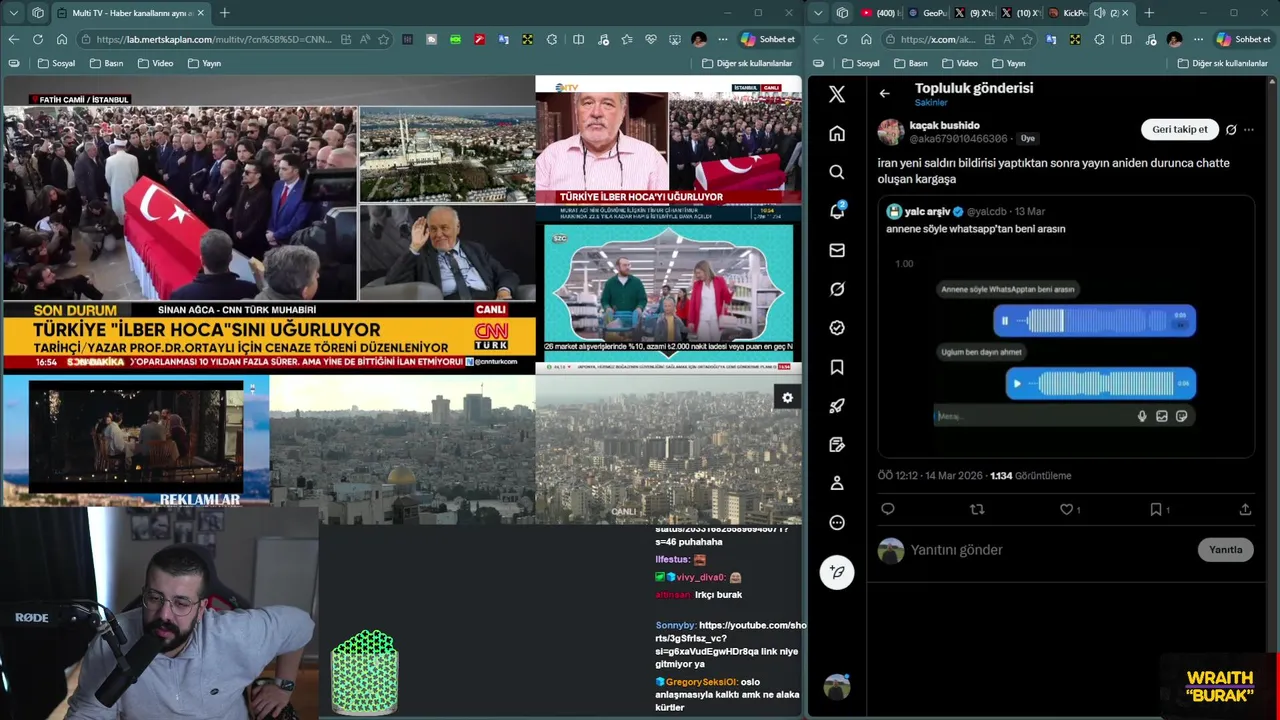This screenshot has height=720, width=1280.
Task: Open Sohbet et Copilot in X window
Action: pyautogui.click(x=1243, y=39)
